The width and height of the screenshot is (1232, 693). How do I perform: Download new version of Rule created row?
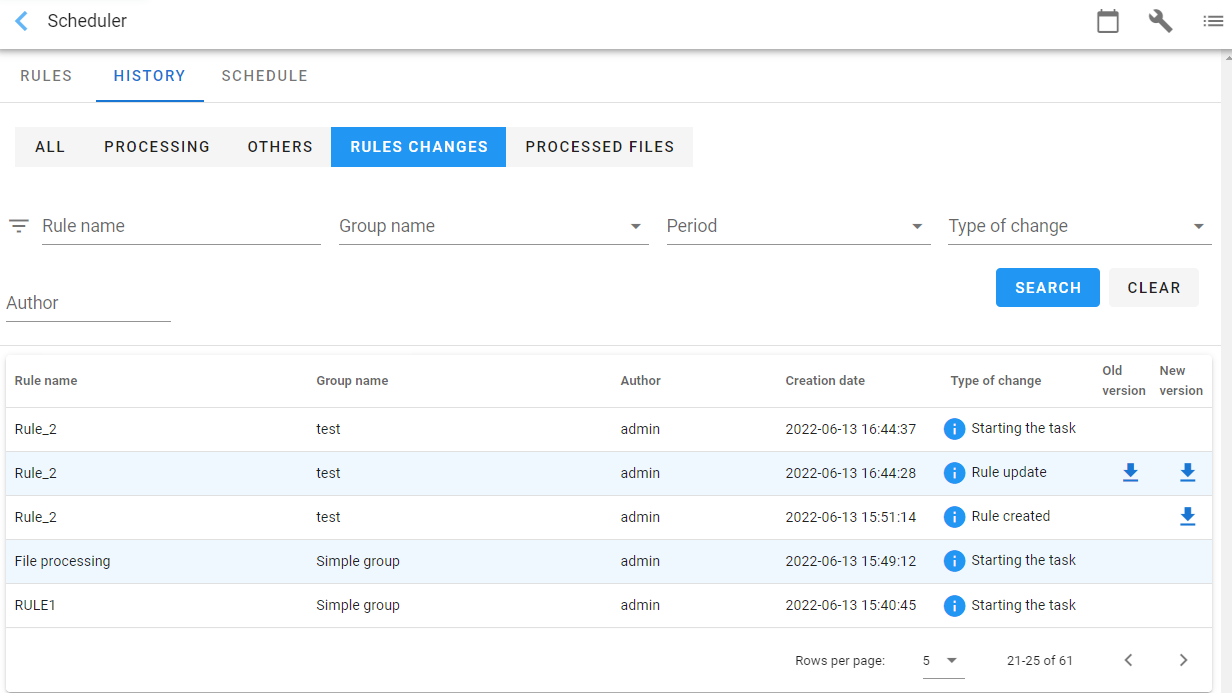click(x=1187, y=517)
